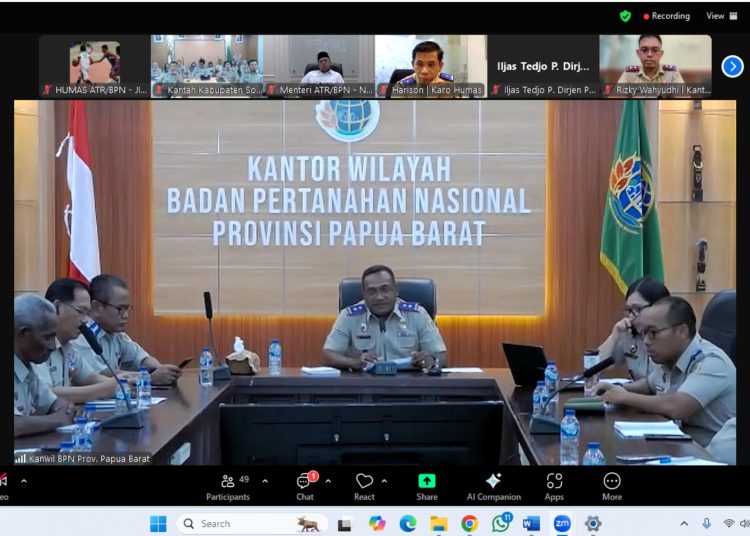Expand the video options arrow

click(24, 481)
